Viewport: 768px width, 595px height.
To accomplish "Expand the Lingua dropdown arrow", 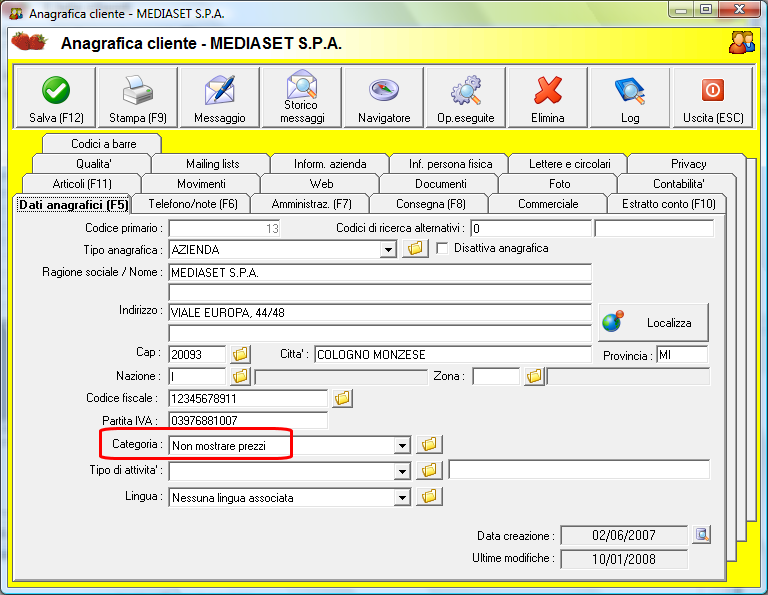I will 402,498.
